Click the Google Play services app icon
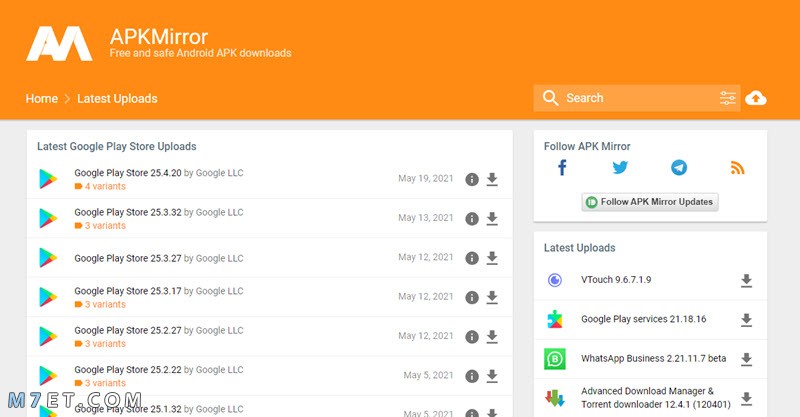 point(555,320)
